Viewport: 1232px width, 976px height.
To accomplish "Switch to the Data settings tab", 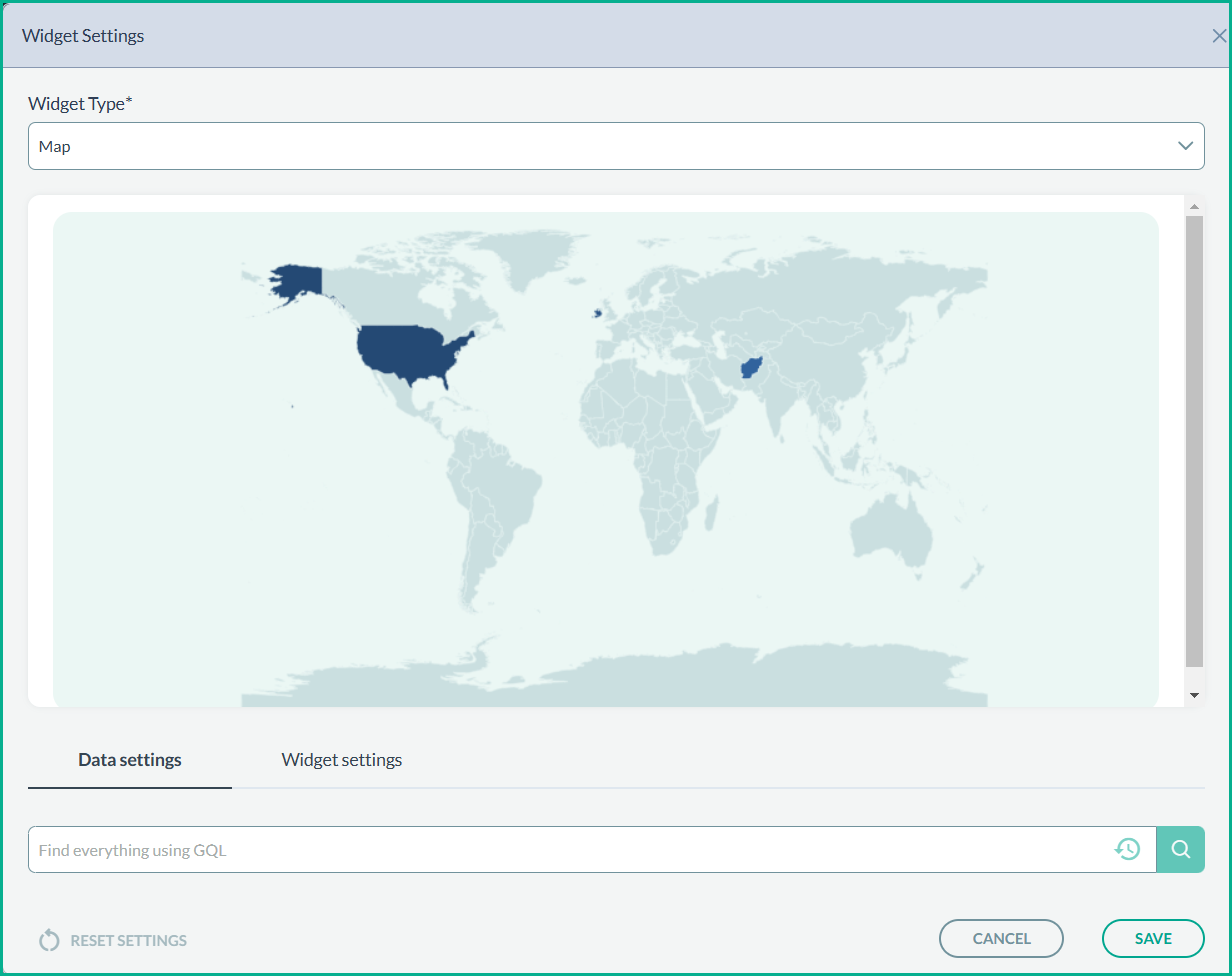I will point(130,760).
